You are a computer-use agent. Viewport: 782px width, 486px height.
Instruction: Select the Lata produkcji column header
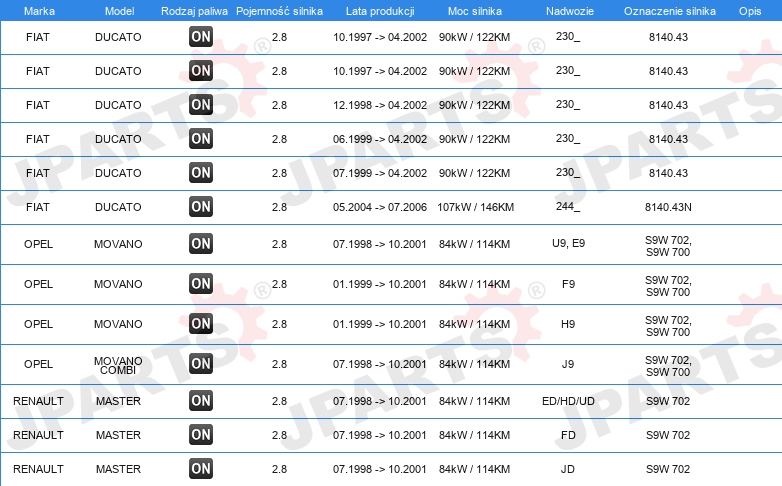coord(380,11)
